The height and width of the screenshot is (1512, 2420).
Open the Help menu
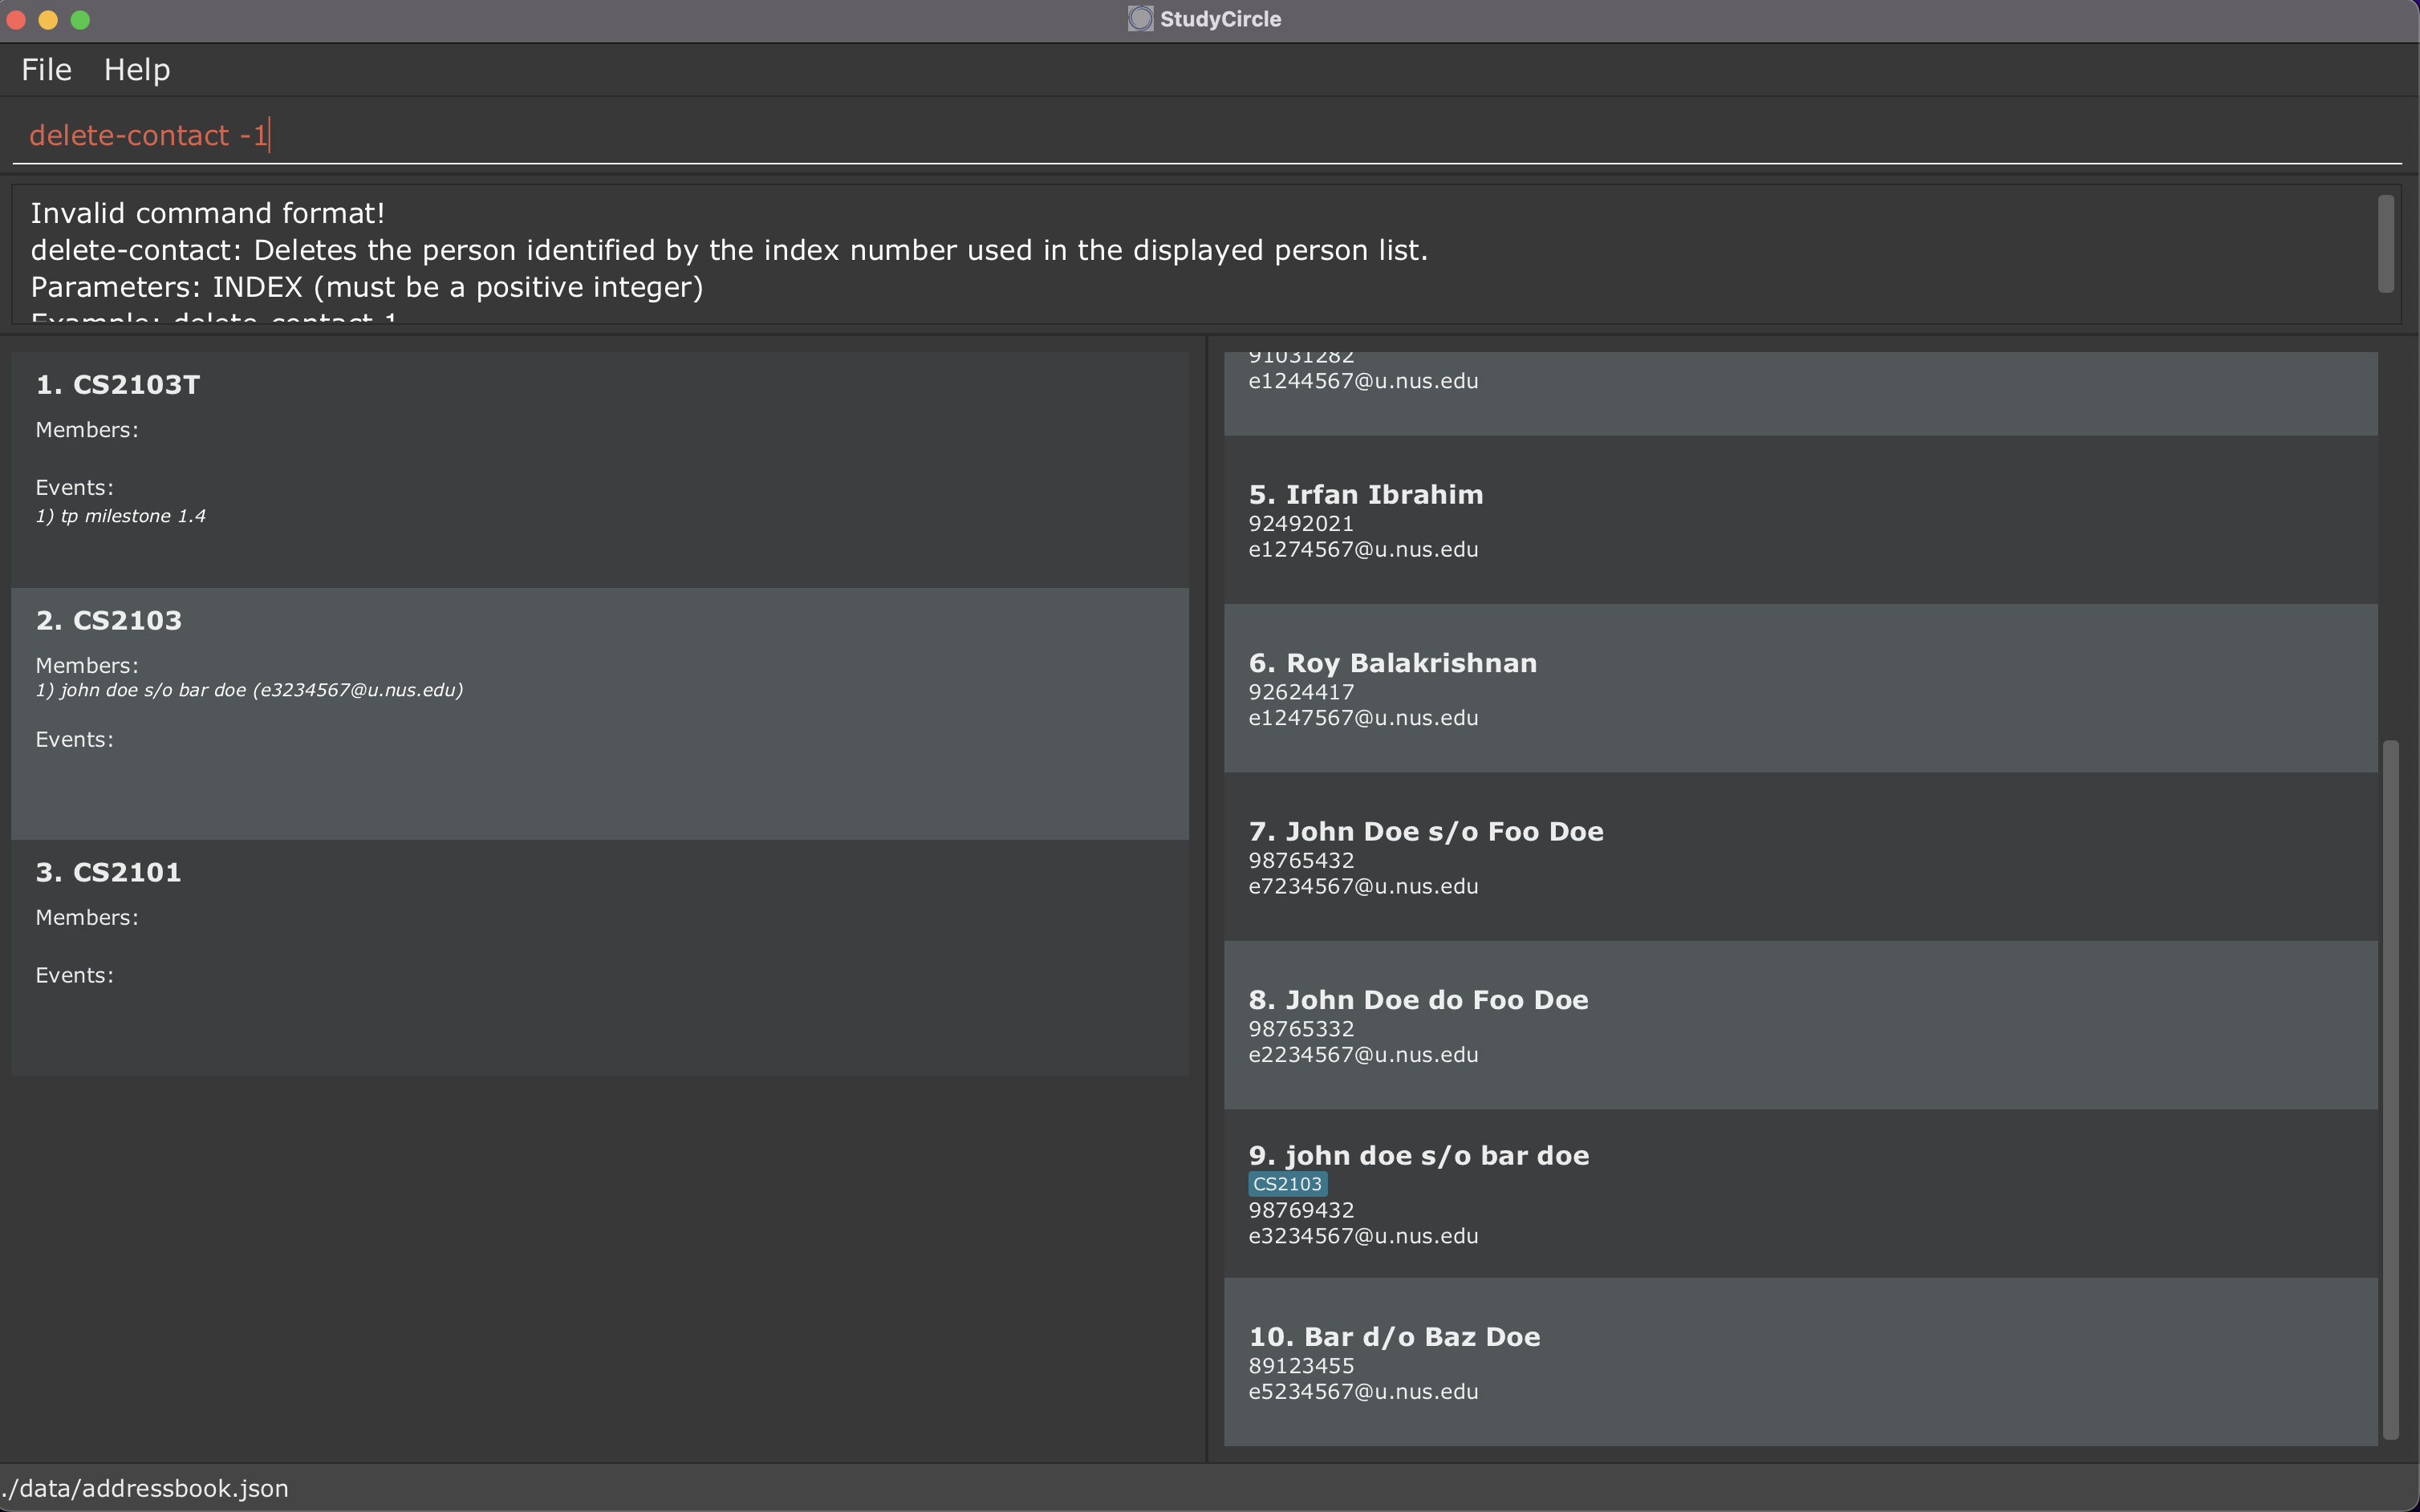[x=137, y=70]
